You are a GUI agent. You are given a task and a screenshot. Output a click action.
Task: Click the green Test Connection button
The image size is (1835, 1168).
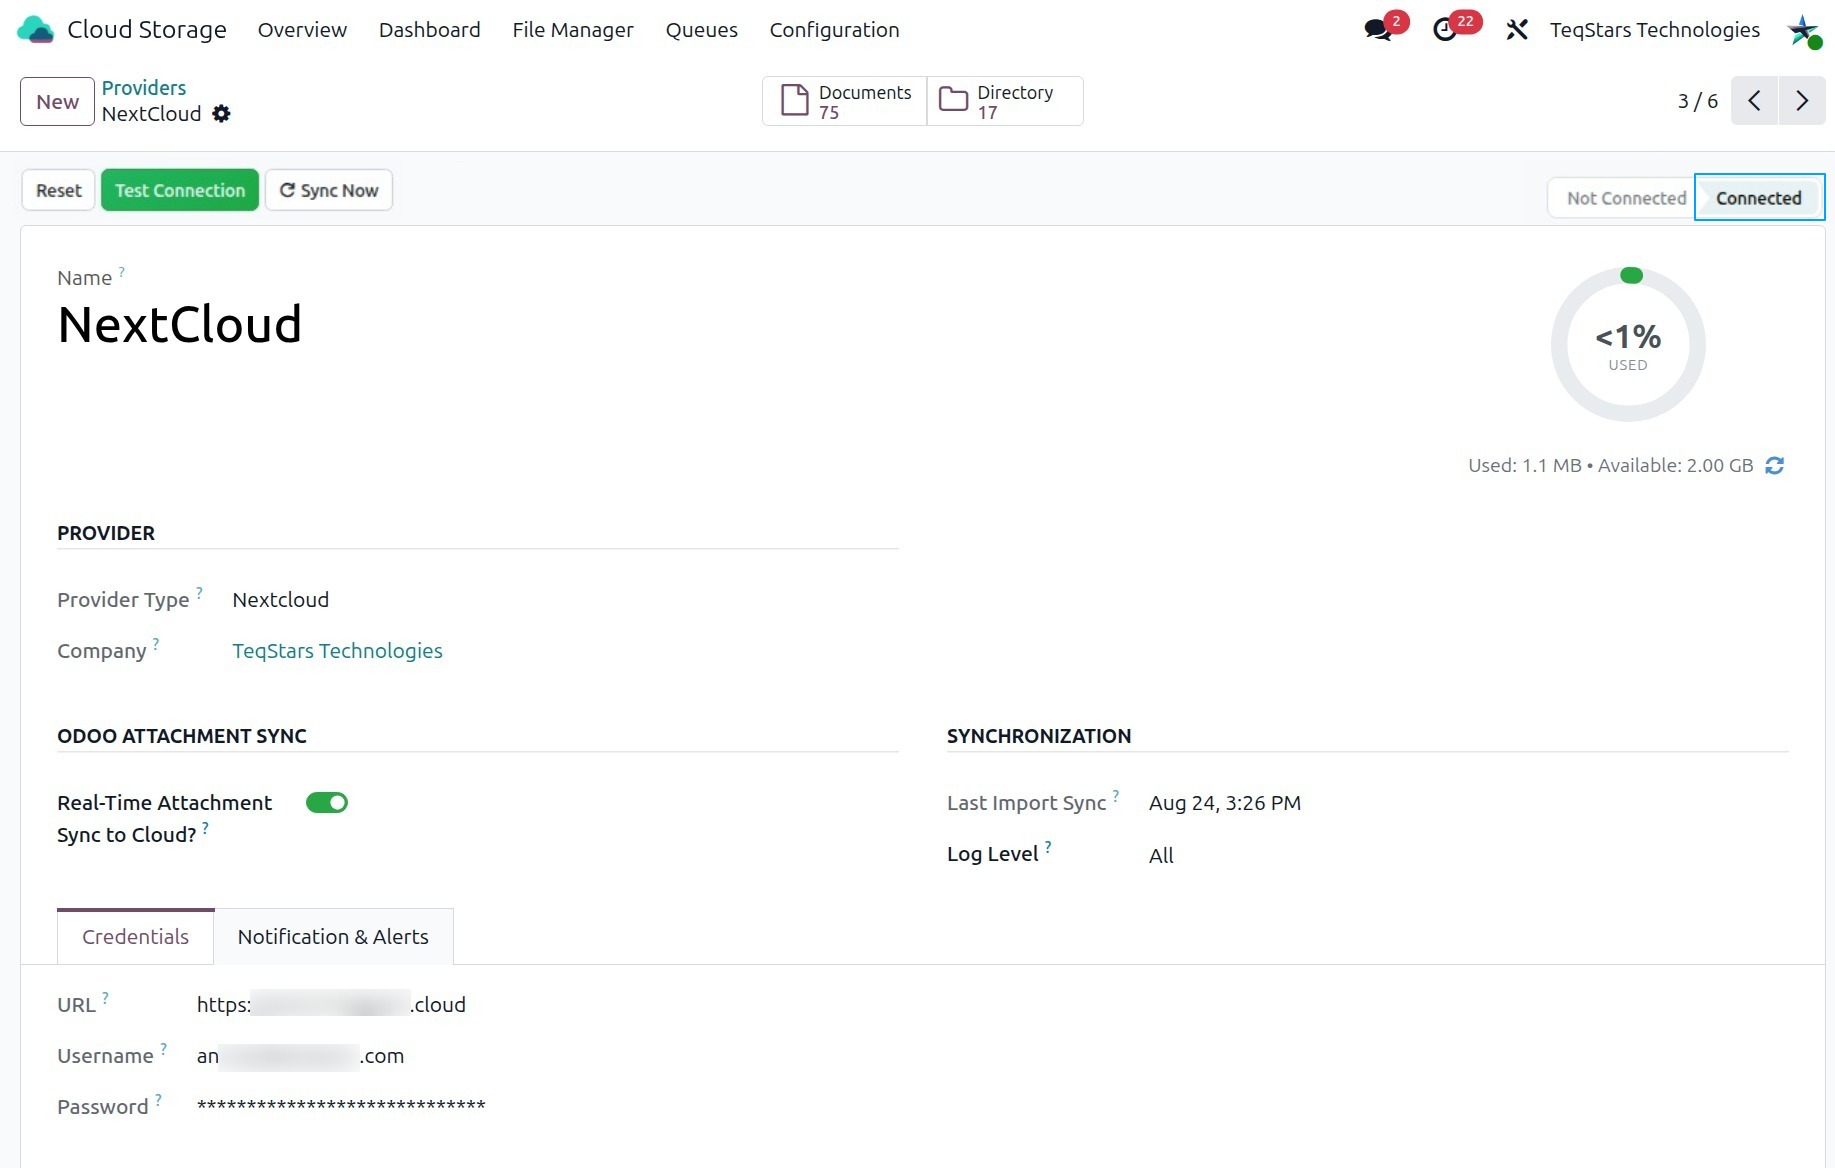point(180,190)
